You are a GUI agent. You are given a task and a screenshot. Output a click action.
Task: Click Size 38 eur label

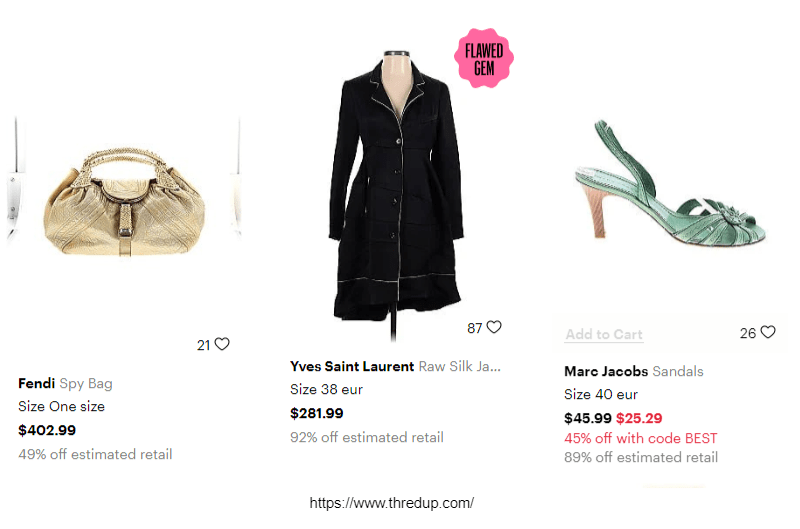(x=324, y=389)
